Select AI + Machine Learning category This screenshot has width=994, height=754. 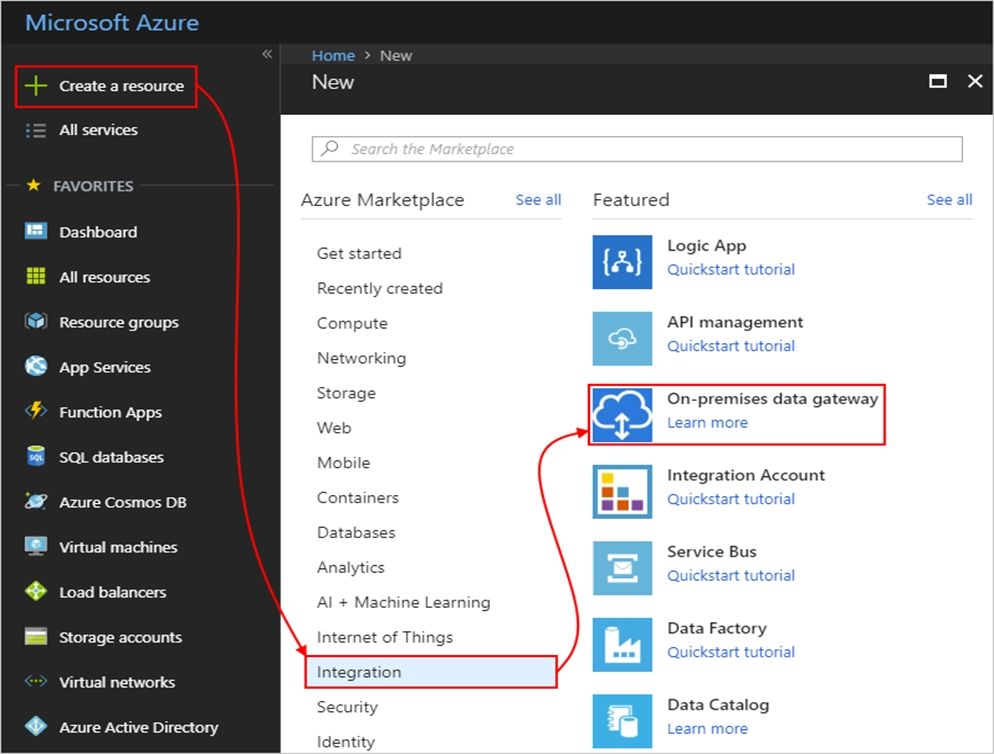tap(404, 602)
